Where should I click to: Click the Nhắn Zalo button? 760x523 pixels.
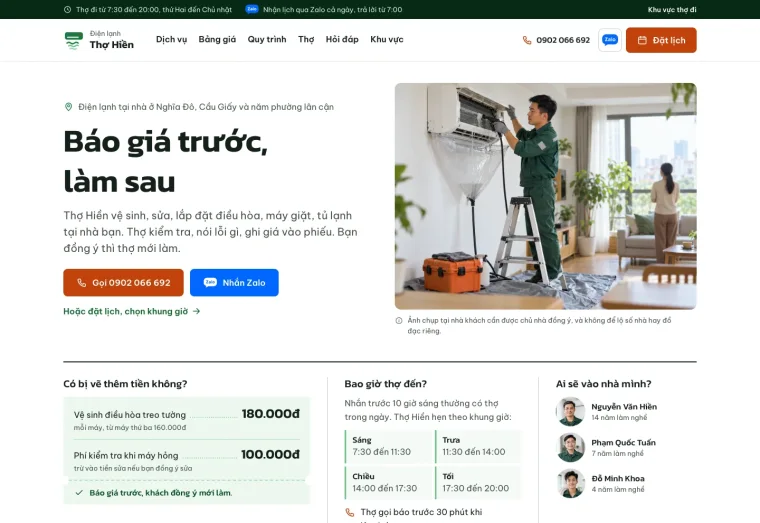click(x=234, y=283)
